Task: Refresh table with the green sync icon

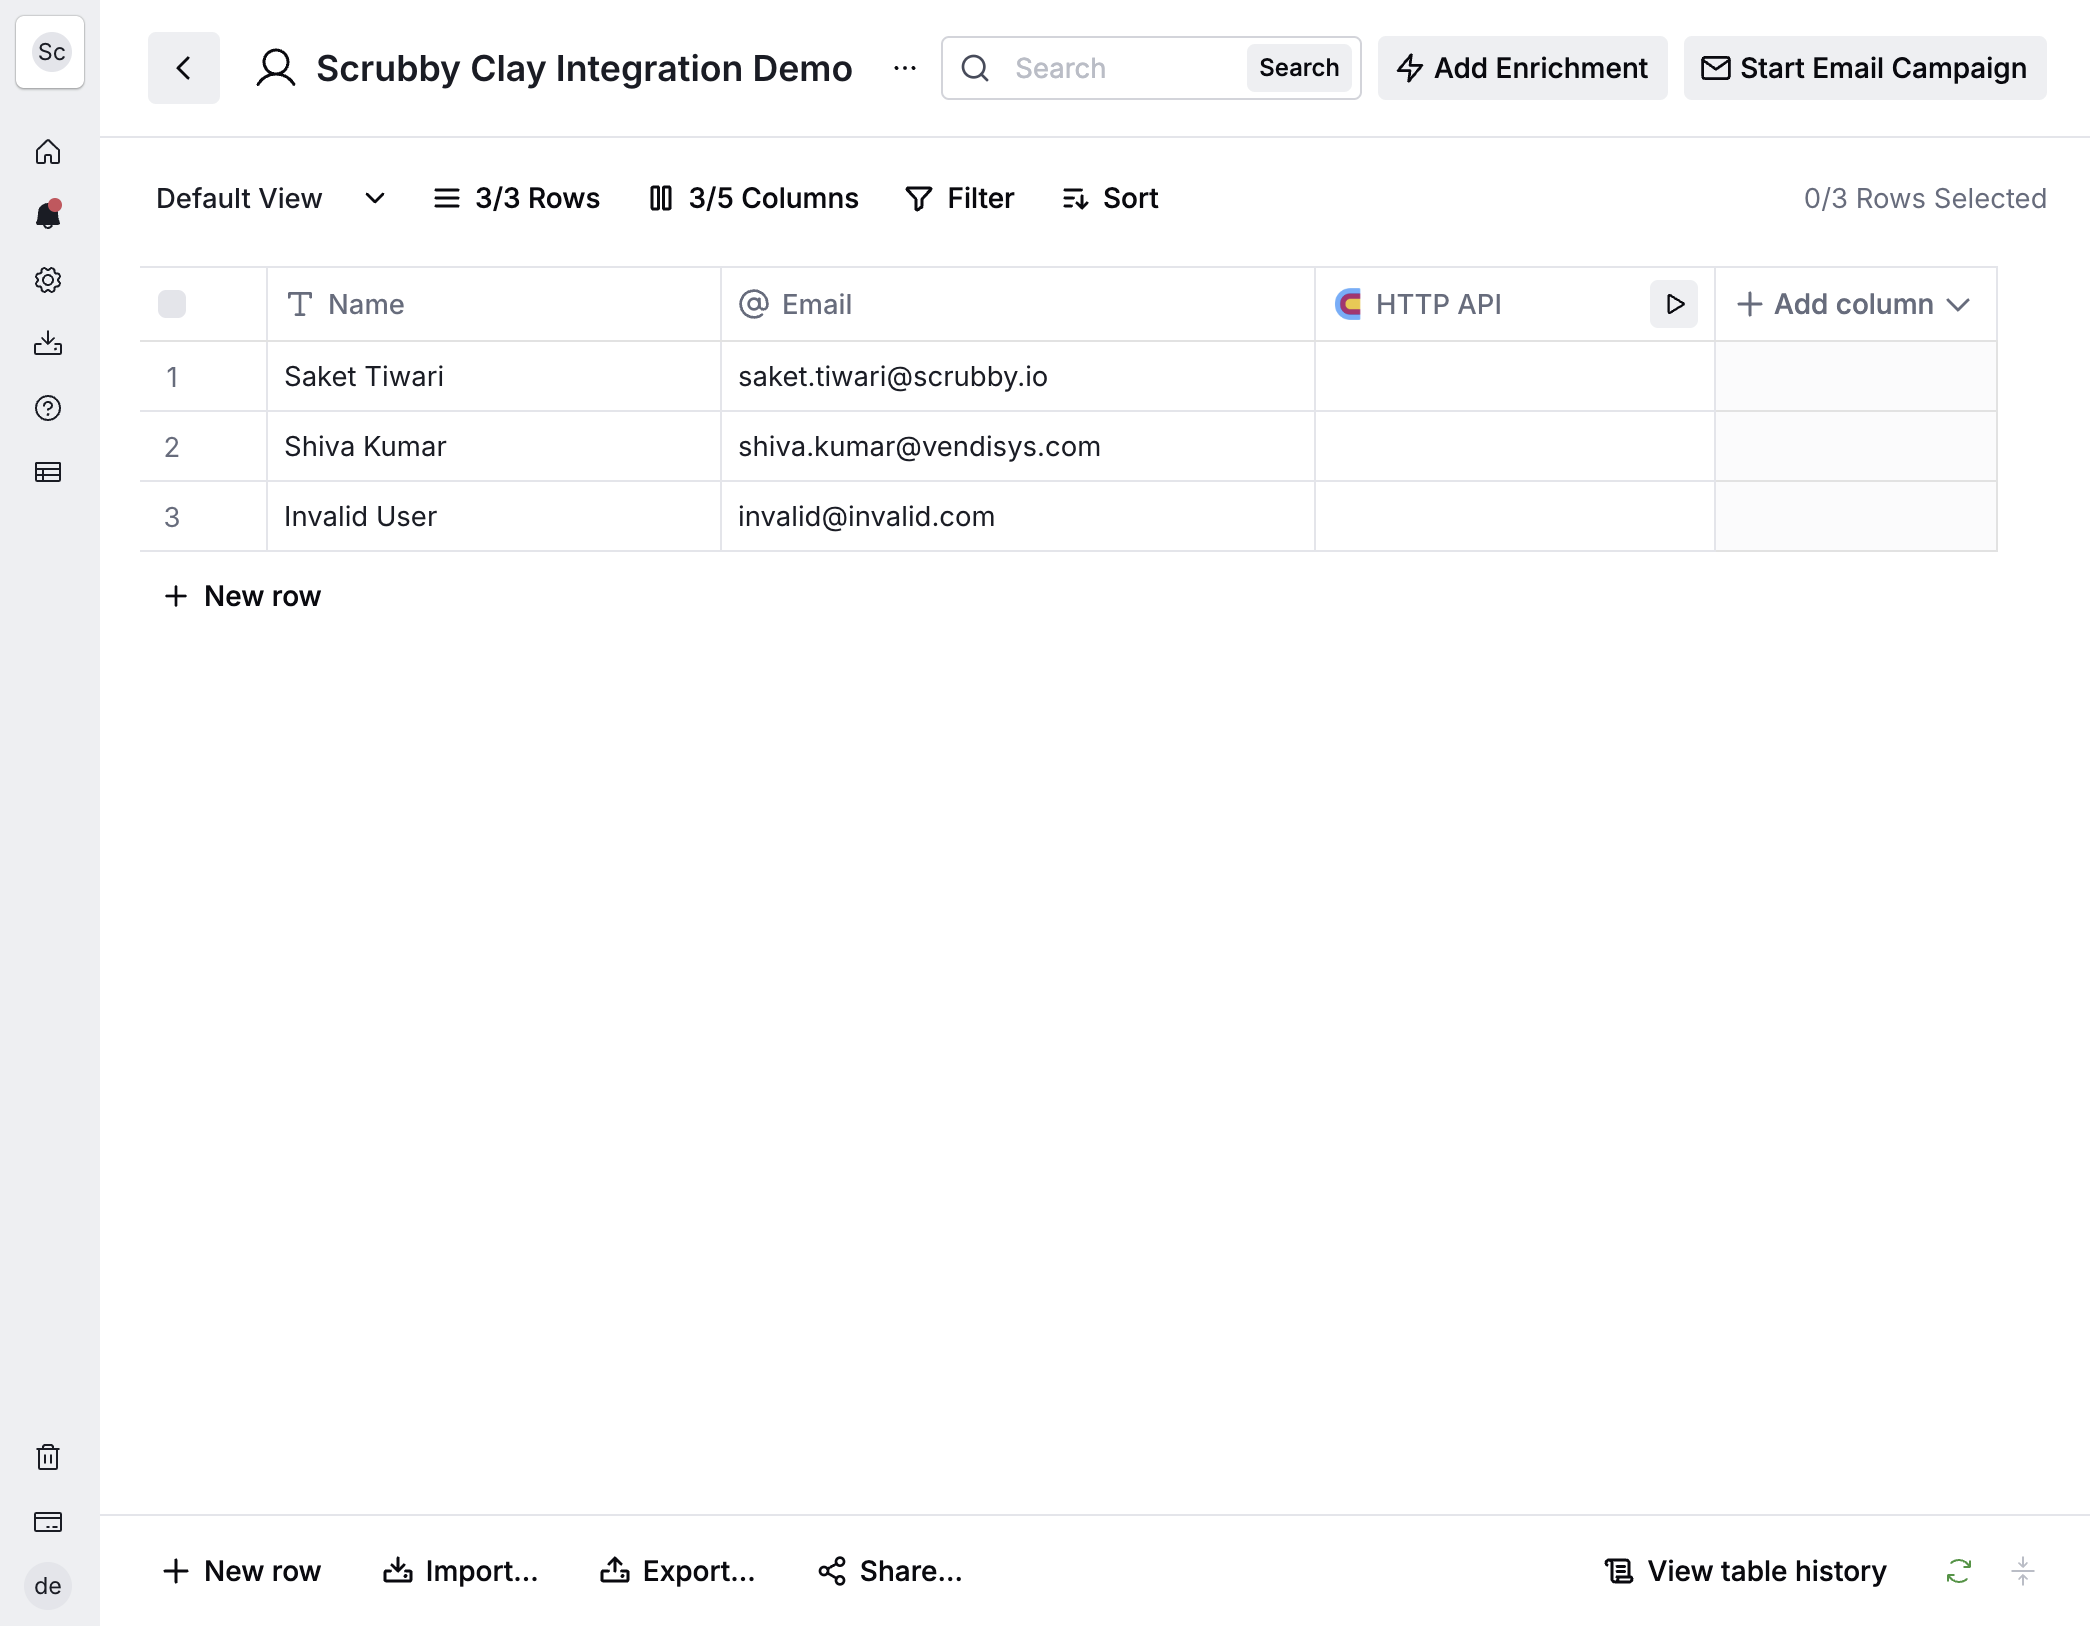Action: pos(1958,1571)
